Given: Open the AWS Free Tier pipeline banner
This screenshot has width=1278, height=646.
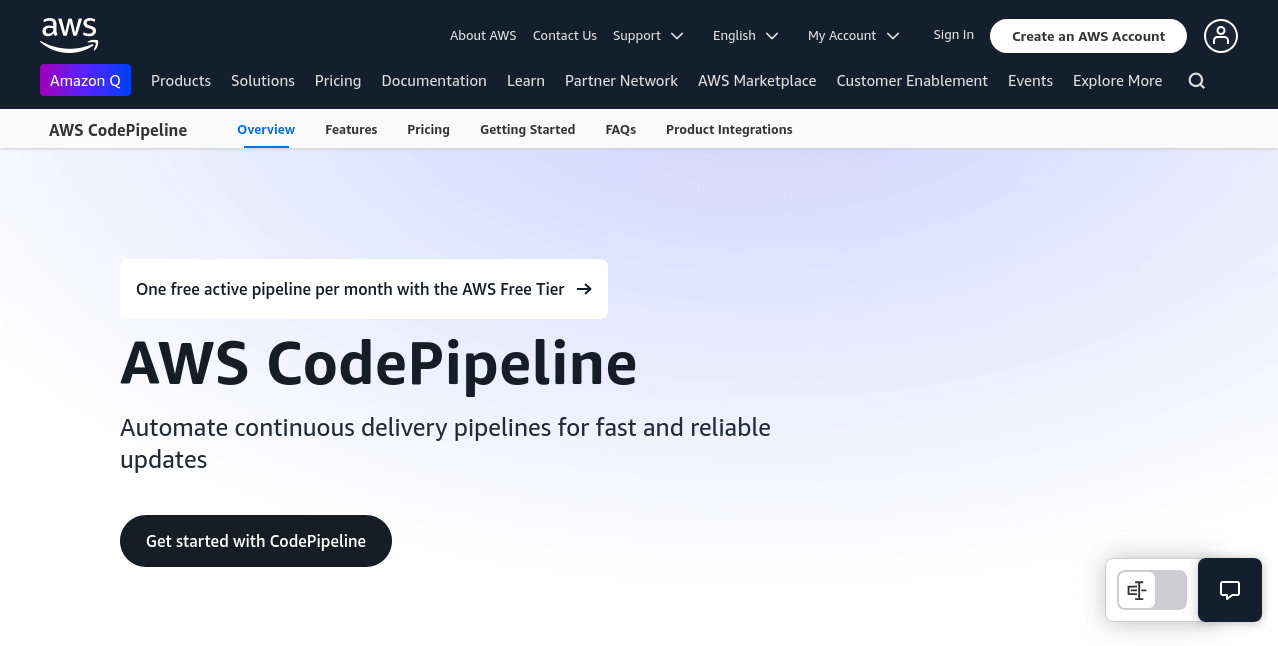Looking at the screenshot, I should (364, 289).
